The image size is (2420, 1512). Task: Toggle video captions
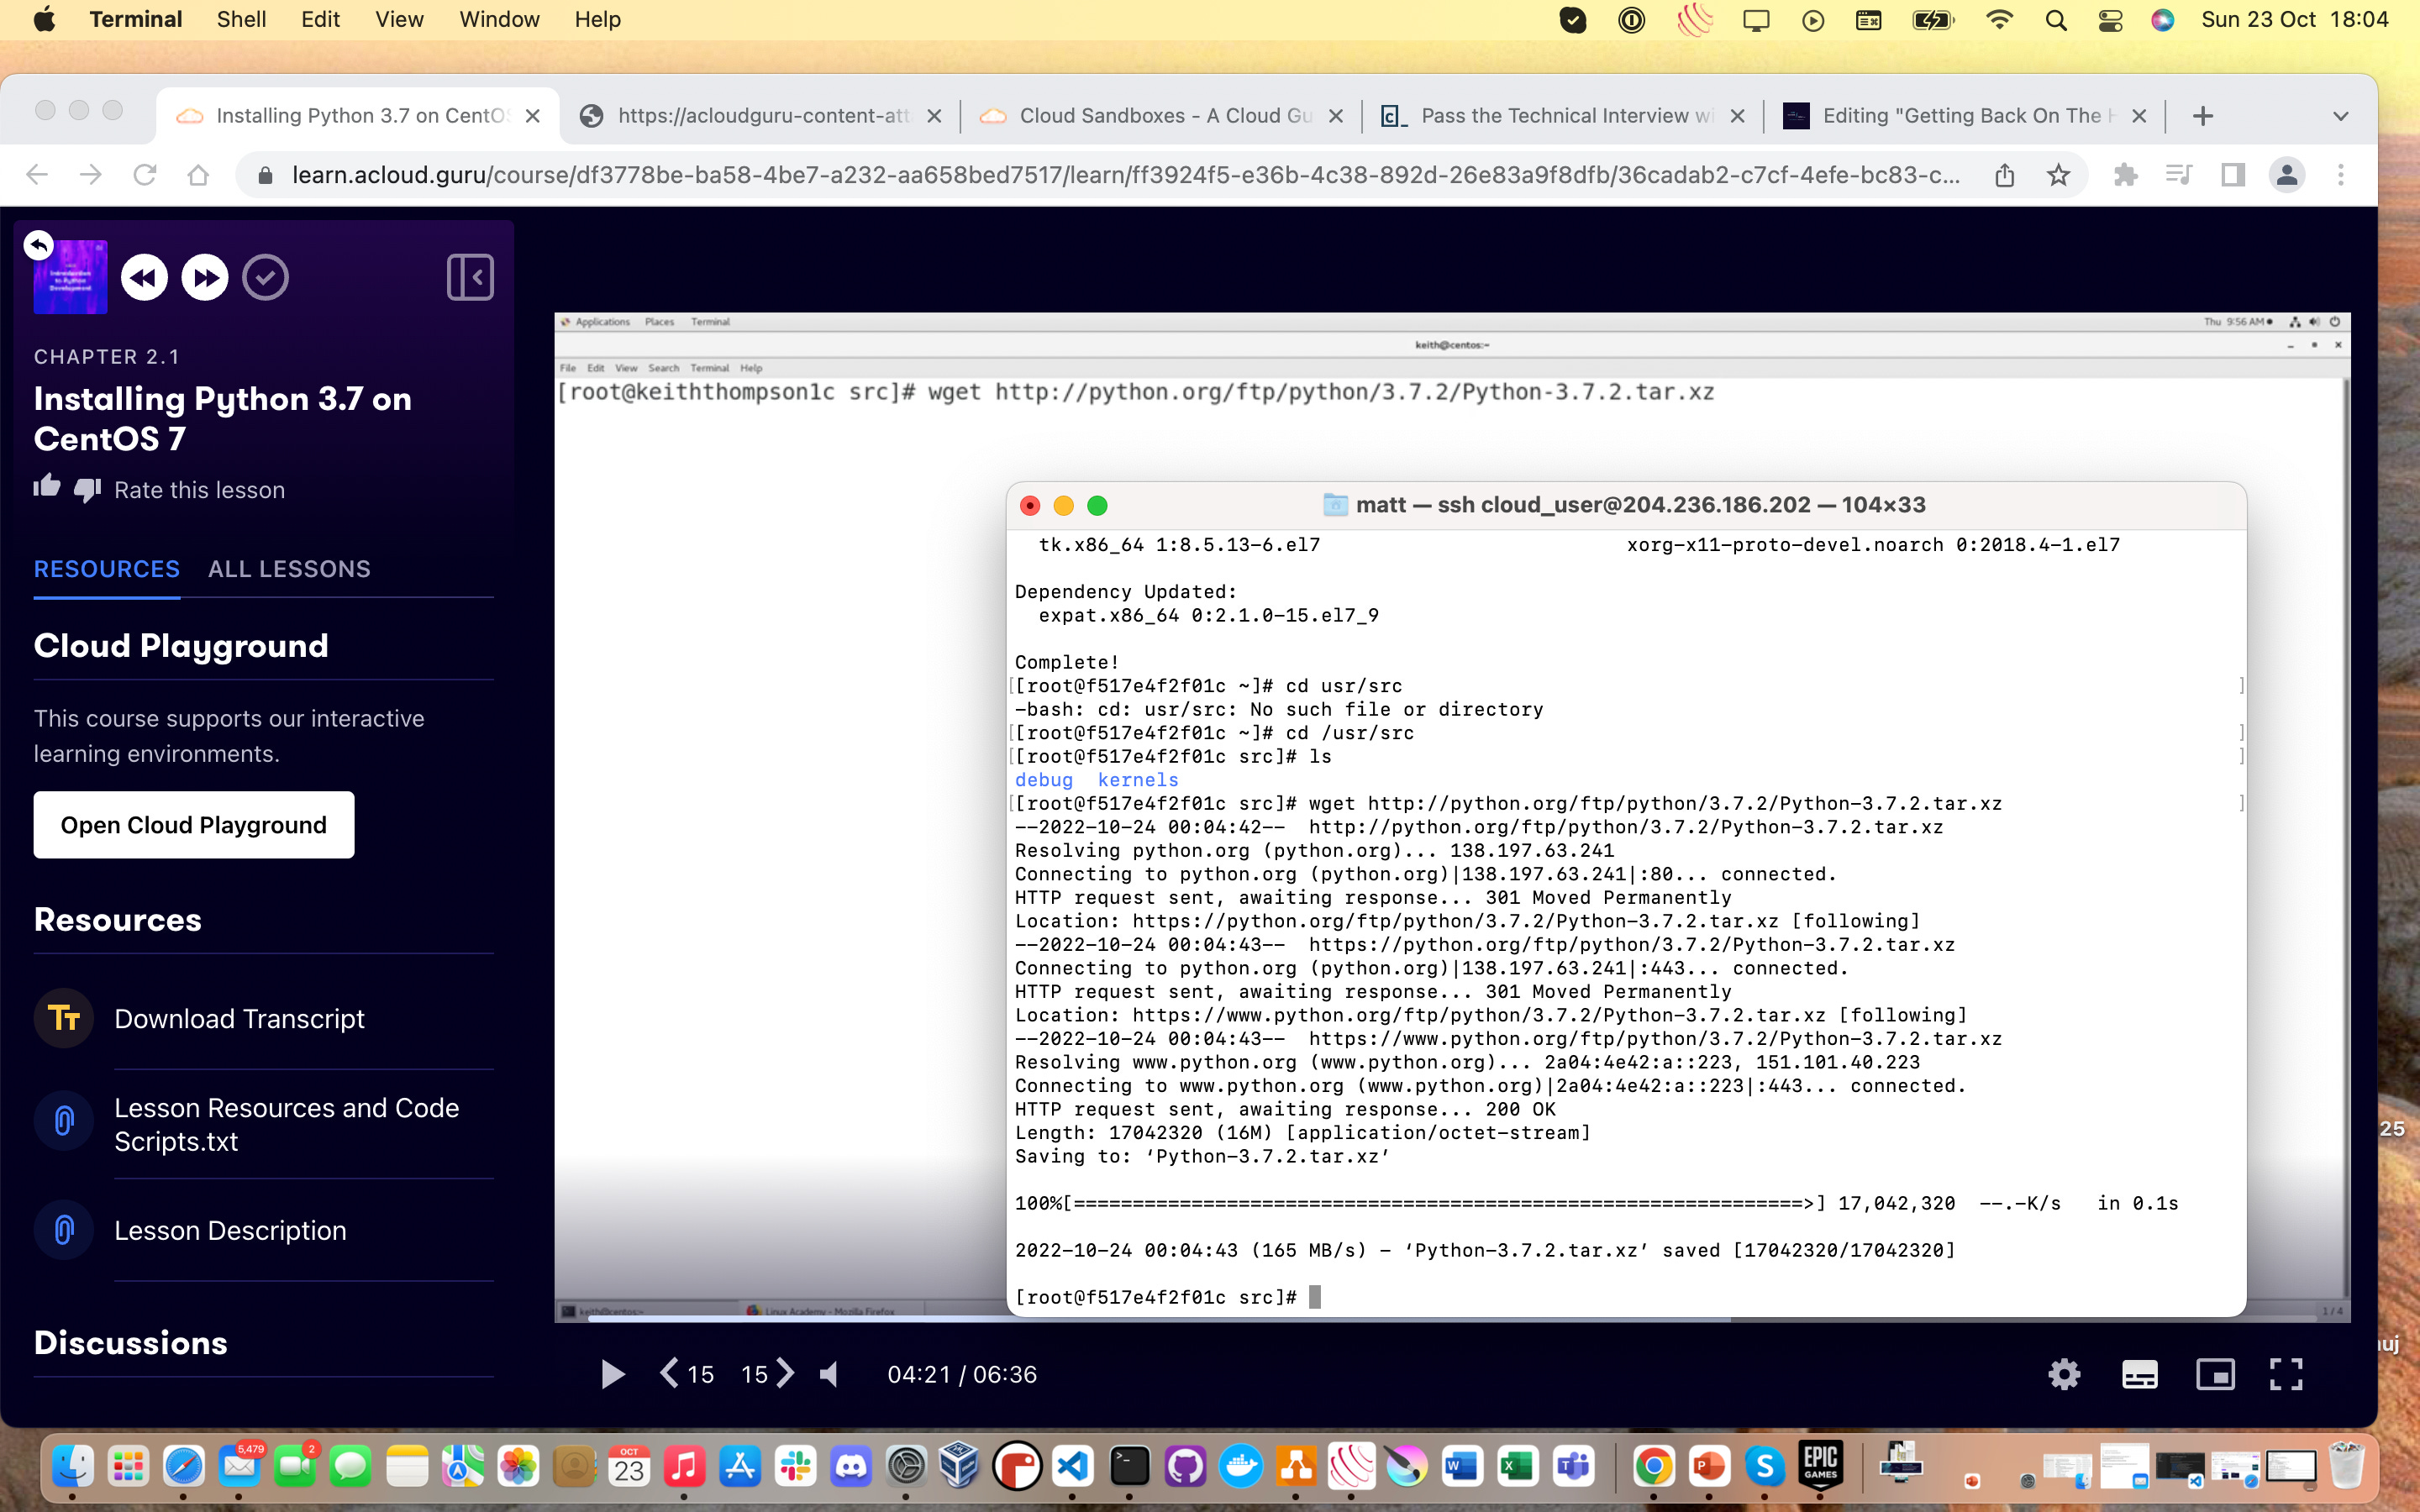[x=2139, y=1374]
